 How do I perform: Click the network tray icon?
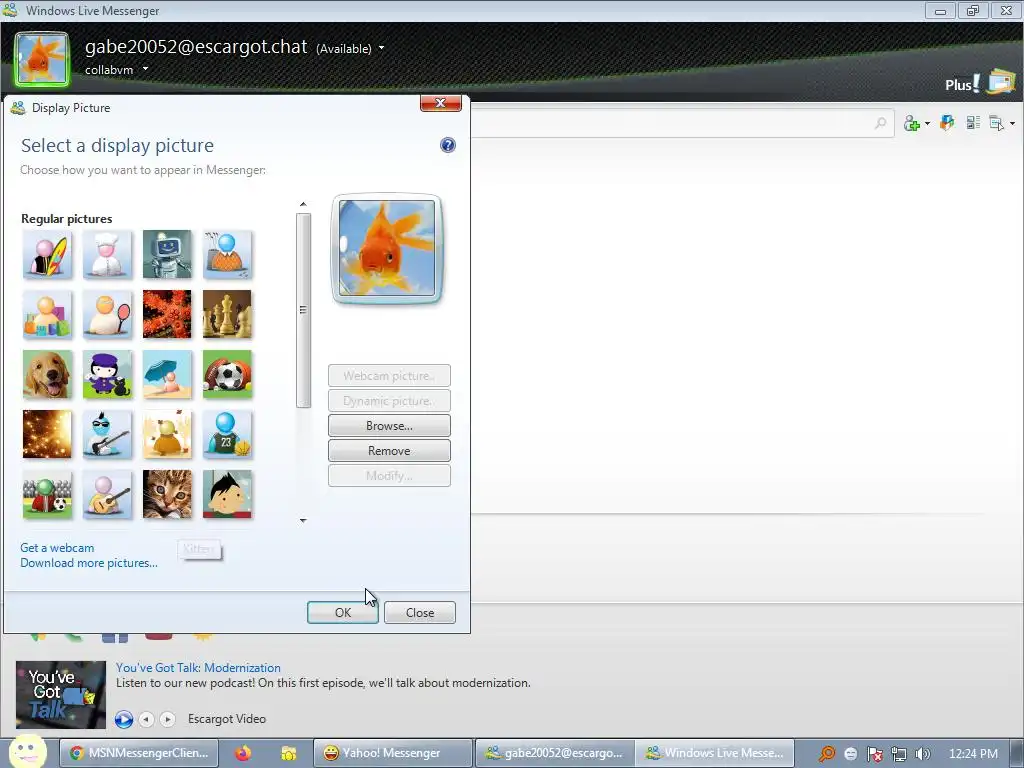[899, 754]
